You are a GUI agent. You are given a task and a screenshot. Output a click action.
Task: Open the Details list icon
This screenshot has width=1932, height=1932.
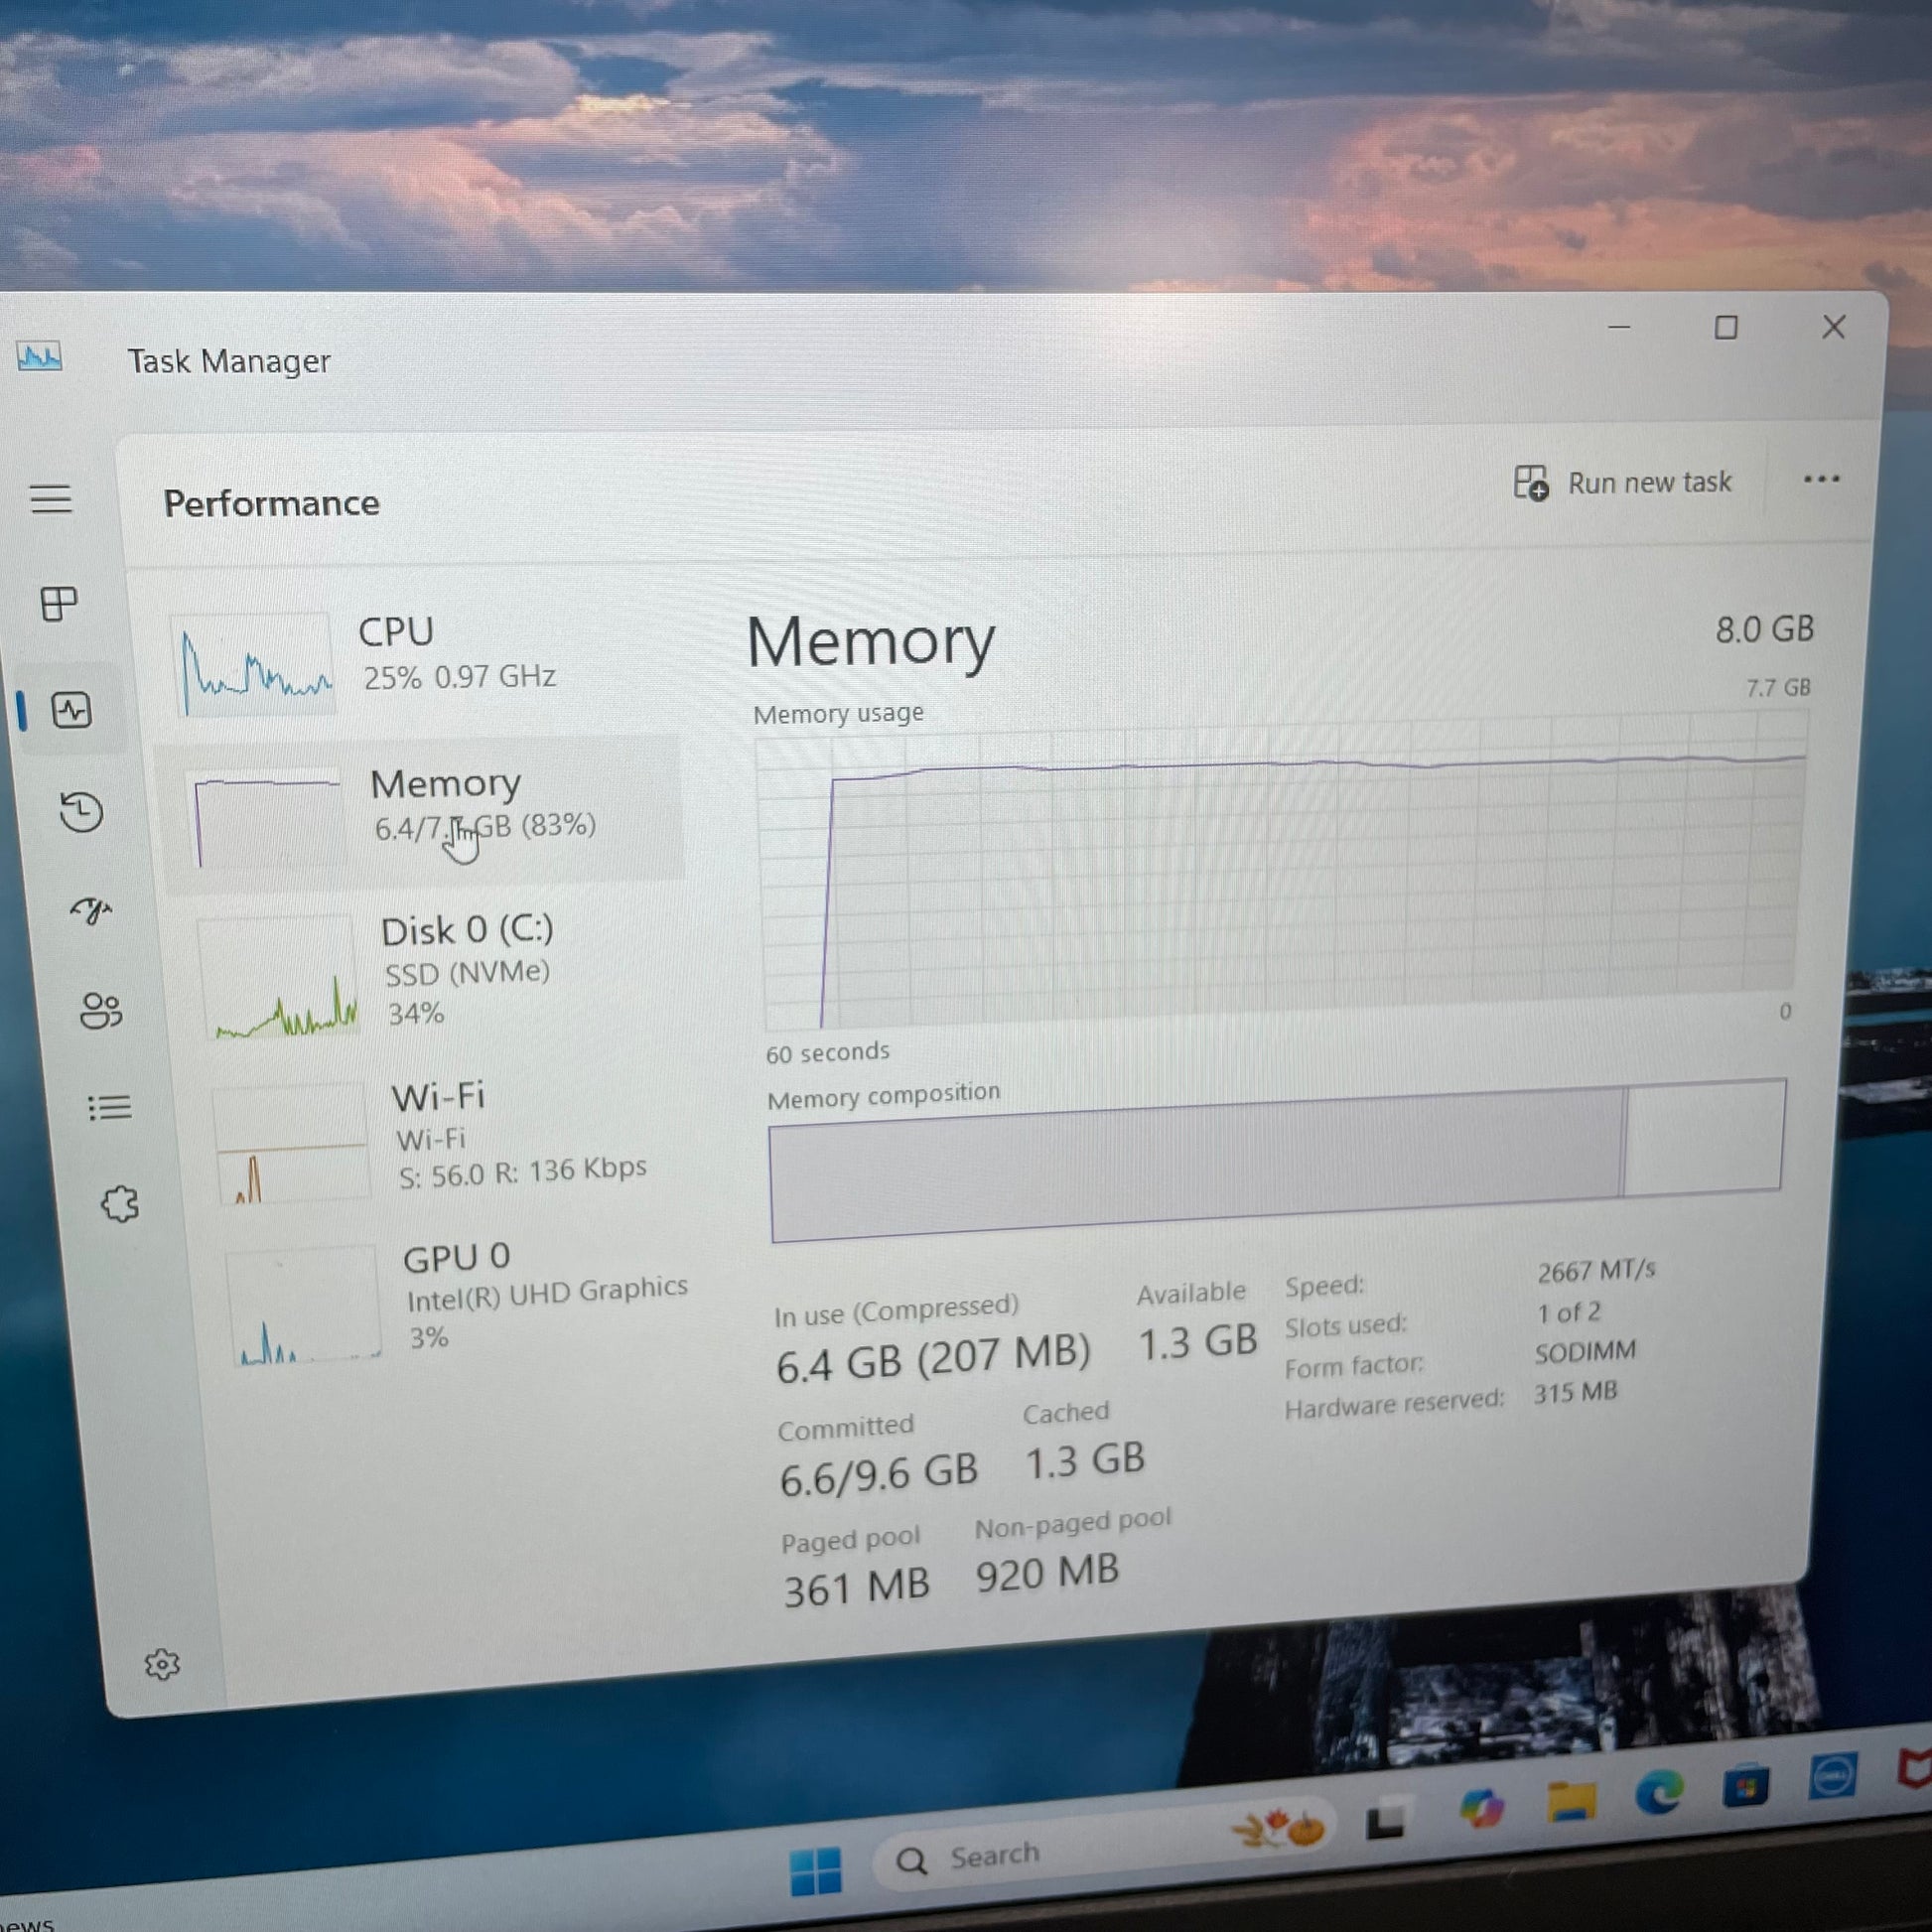tap(110, 1107)
